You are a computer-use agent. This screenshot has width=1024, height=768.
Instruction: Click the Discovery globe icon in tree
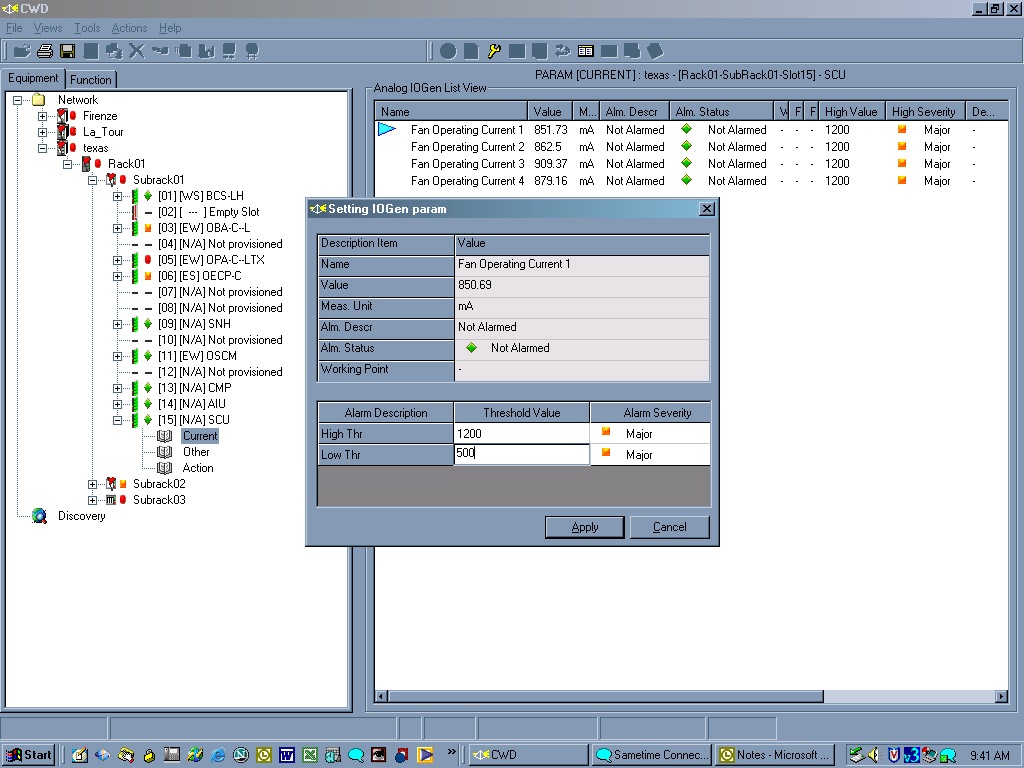point(39,516)
